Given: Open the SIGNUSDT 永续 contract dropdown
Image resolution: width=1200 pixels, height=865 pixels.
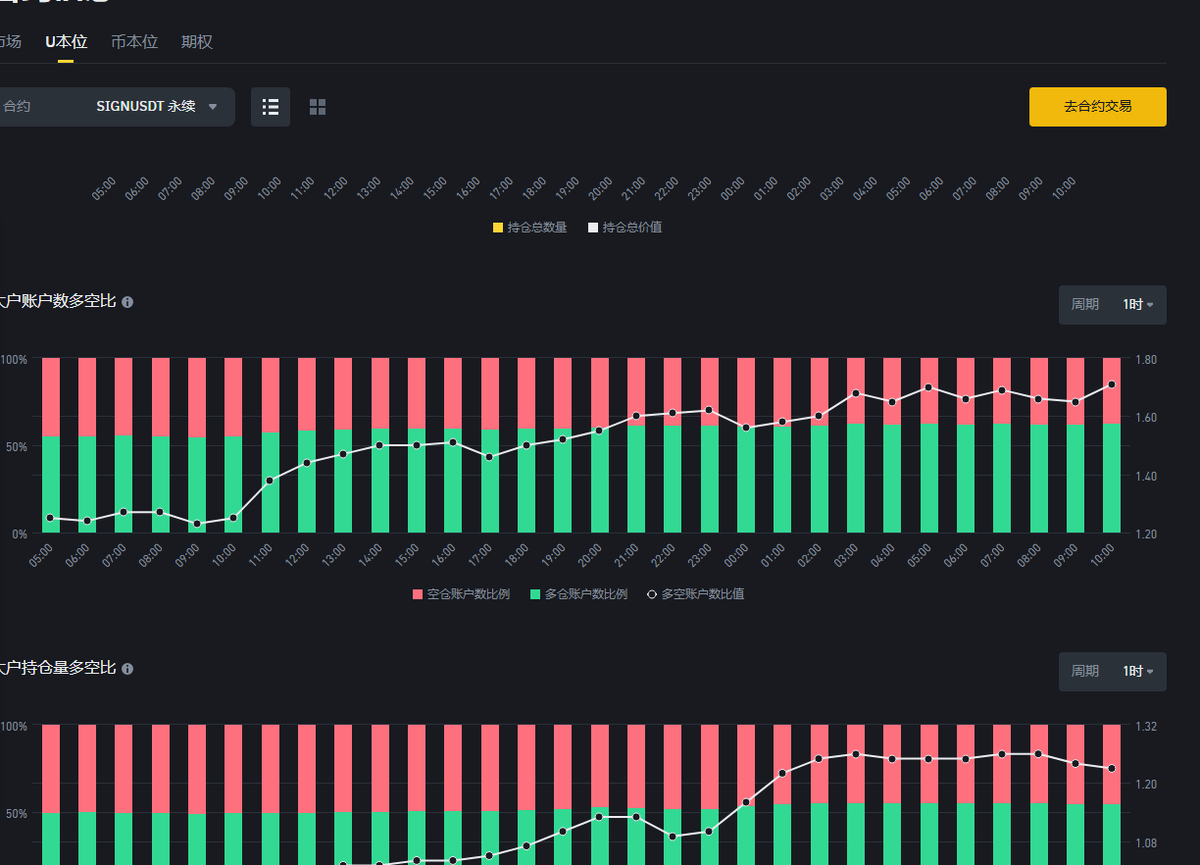Looking at the screenshot, I should coord(117,106).
